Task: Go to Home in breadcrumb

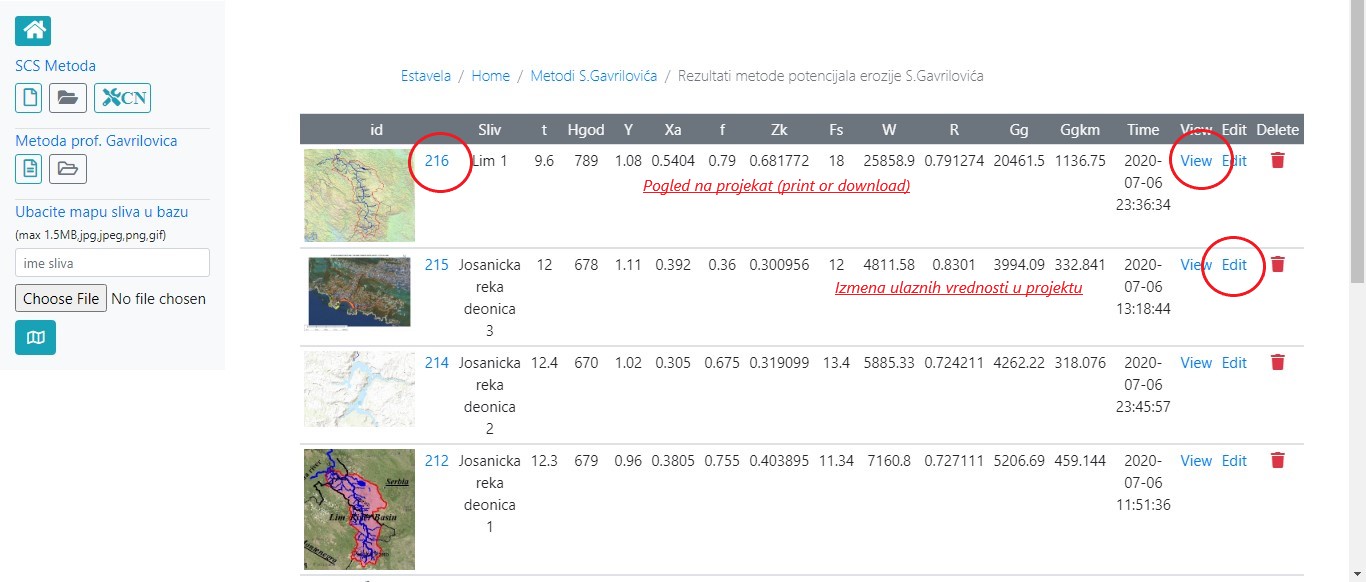Action: pos(491,76)
